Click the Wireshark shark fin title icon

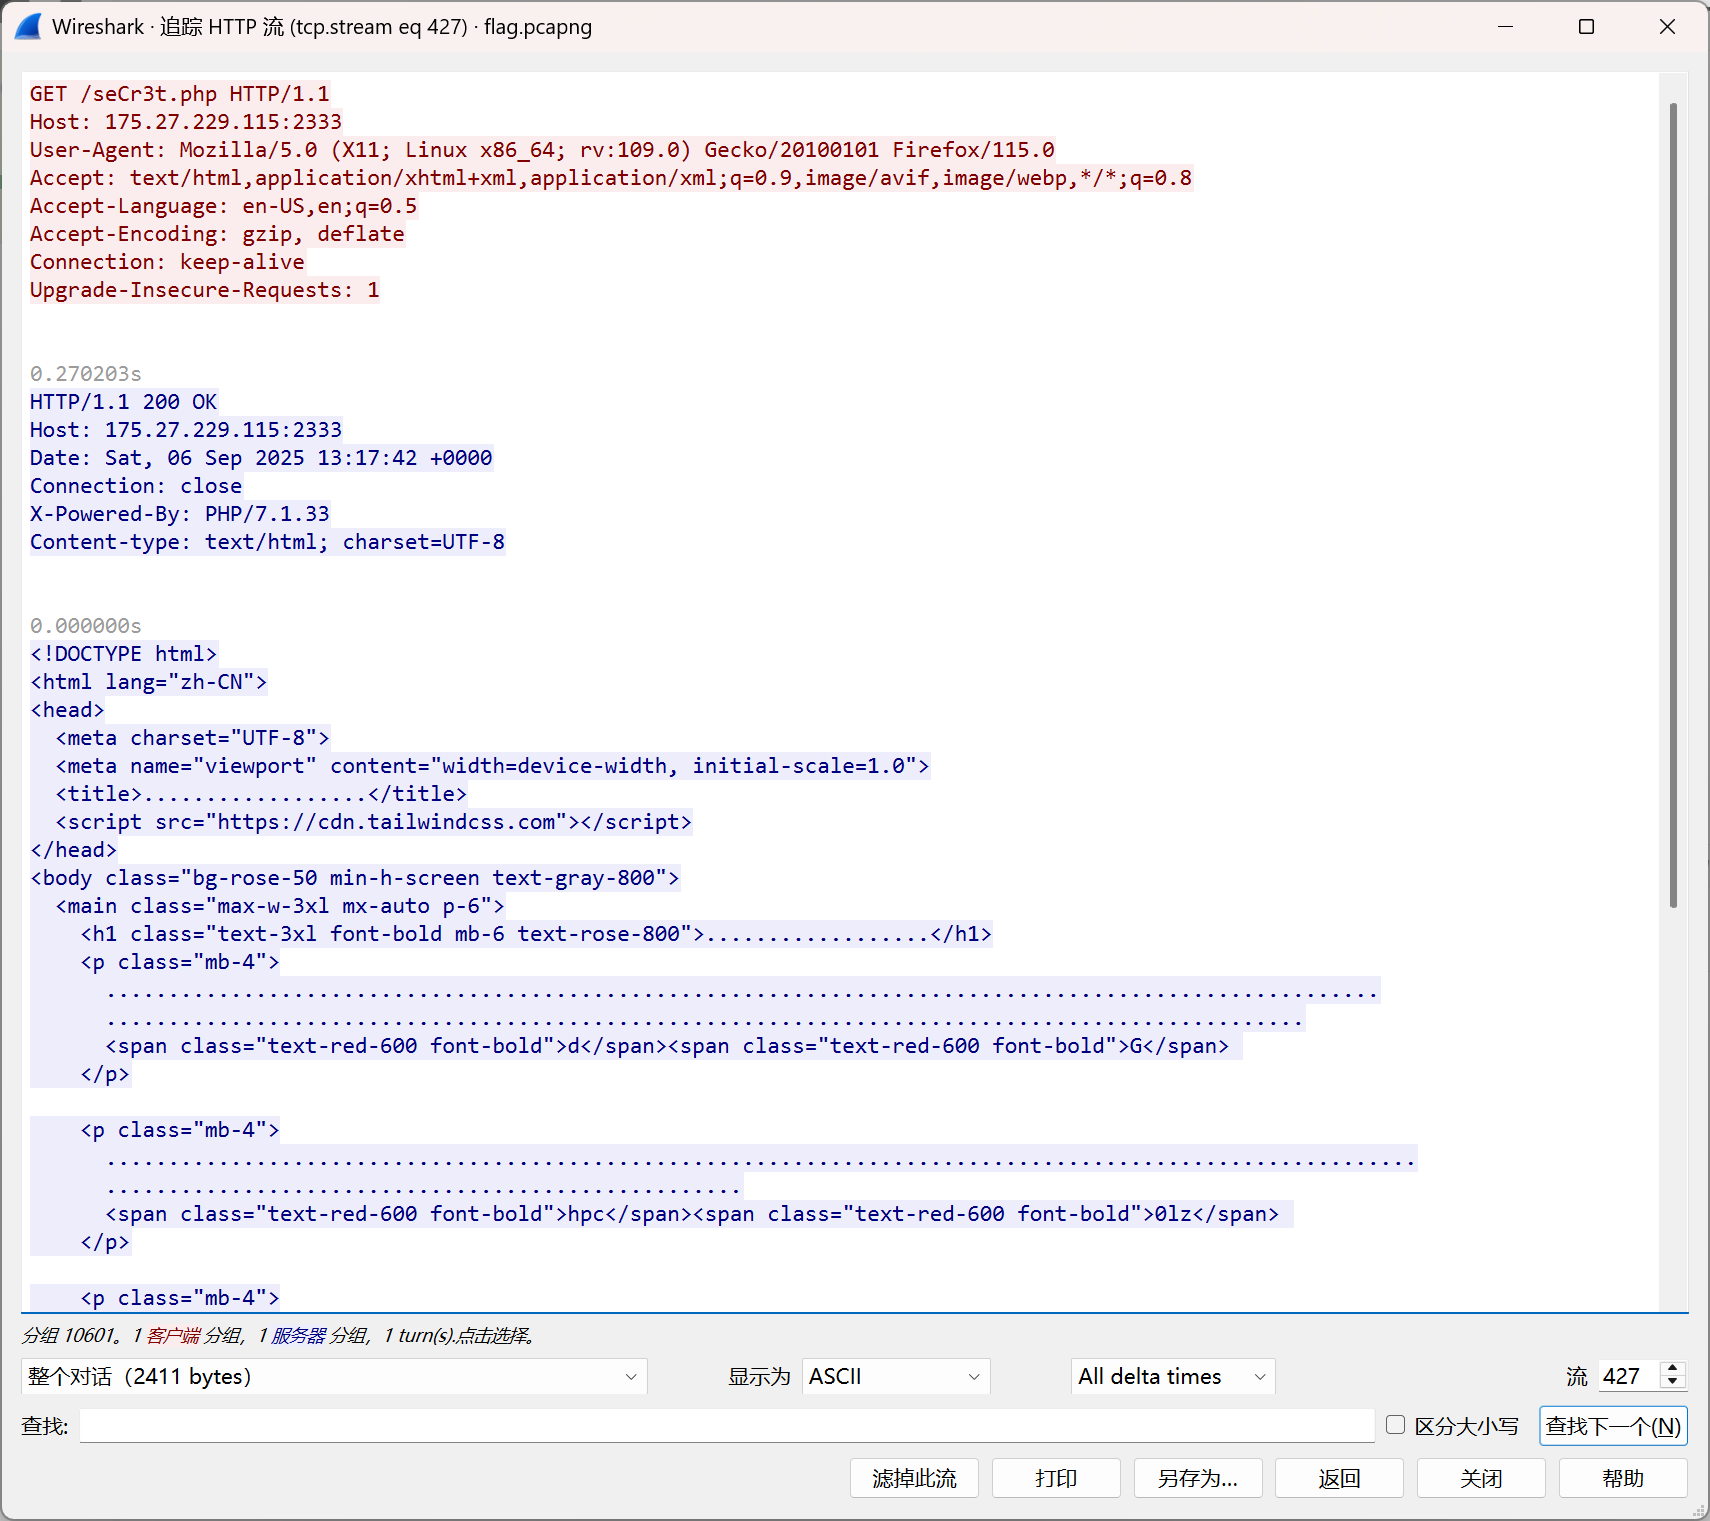click(28, 26)
